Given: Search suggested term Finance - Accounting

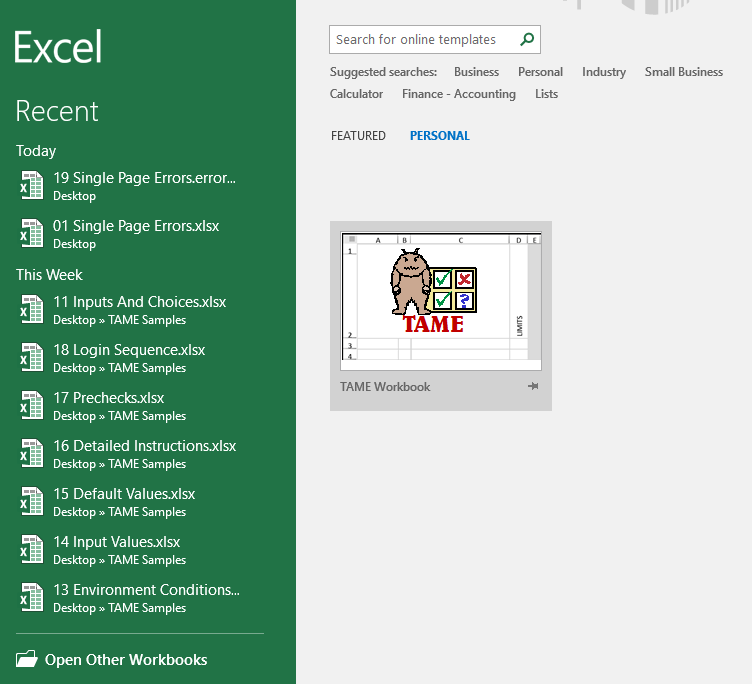Looking at the screenshot, I should pos(459,94).
